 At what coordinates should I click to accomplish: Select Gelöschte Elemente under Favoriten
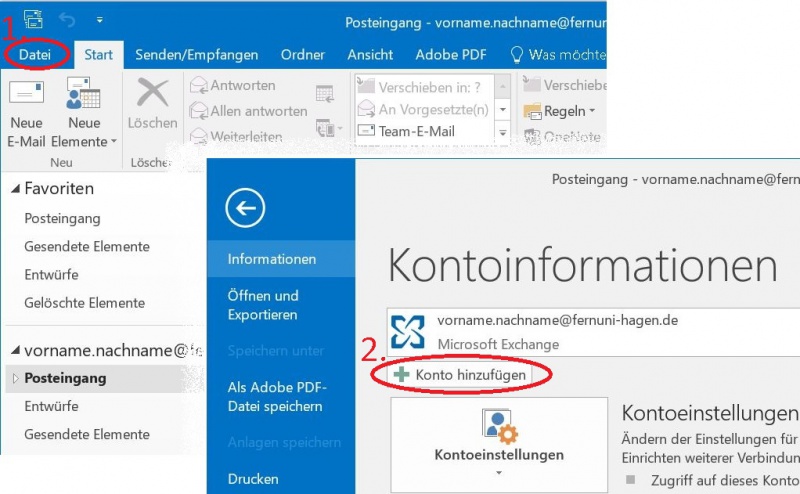point(85,303)
